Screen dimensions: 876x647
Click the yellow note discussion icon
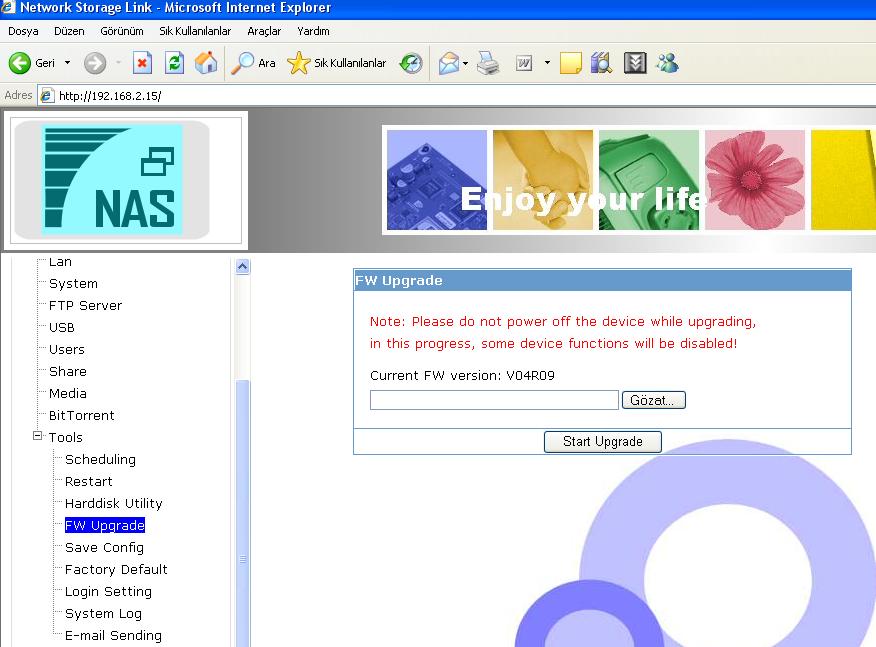click(x=570, y=63)
